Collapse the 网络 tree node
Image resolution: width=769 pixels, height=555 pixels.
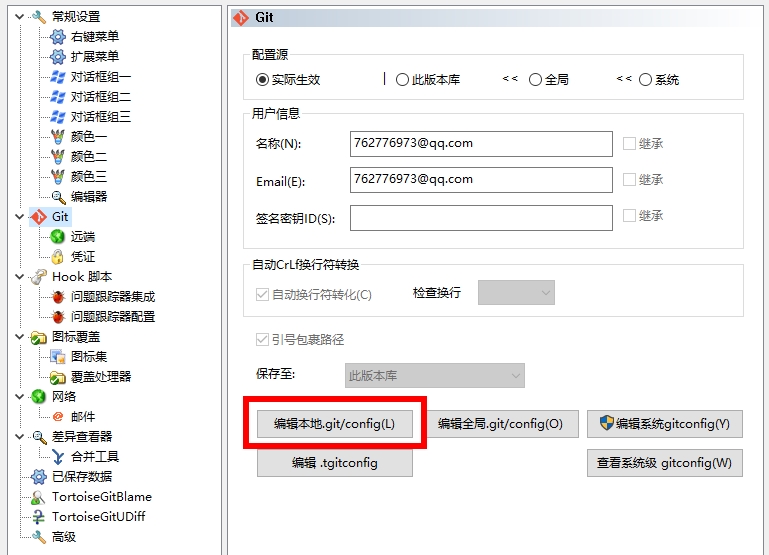[20, 397]
